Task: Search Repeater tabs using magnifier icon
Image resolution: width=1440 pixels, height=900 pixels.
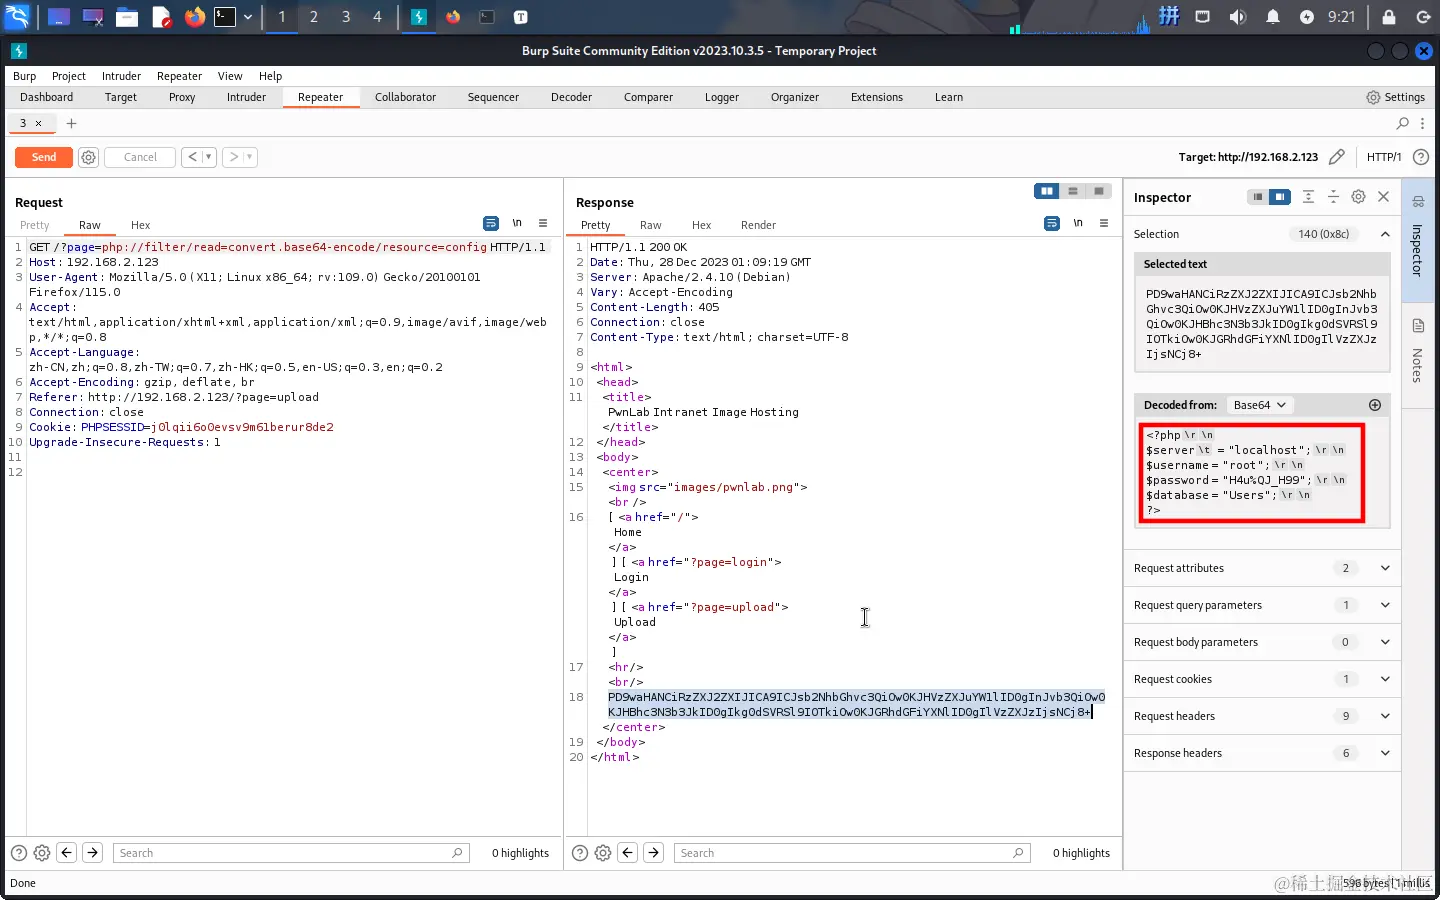Action: pos(1403,123)
